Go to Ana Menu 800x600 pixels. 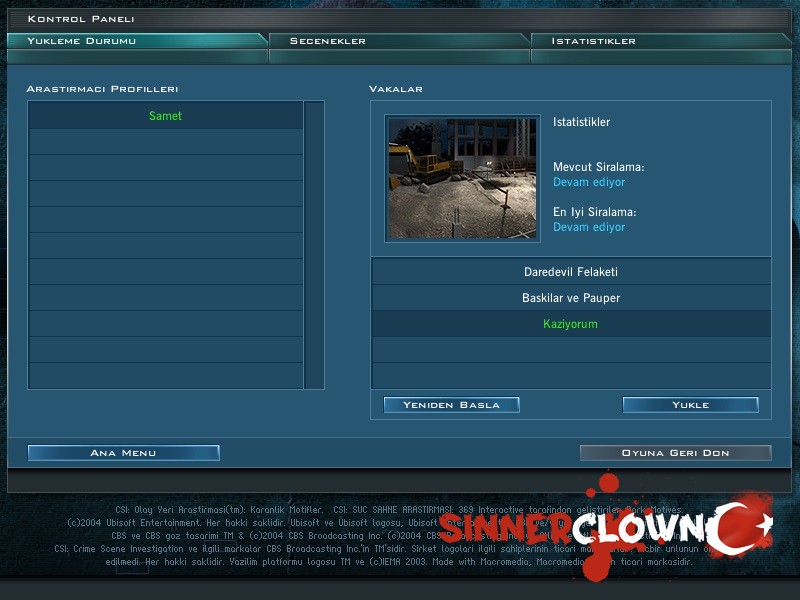click(x=123, y=453)
